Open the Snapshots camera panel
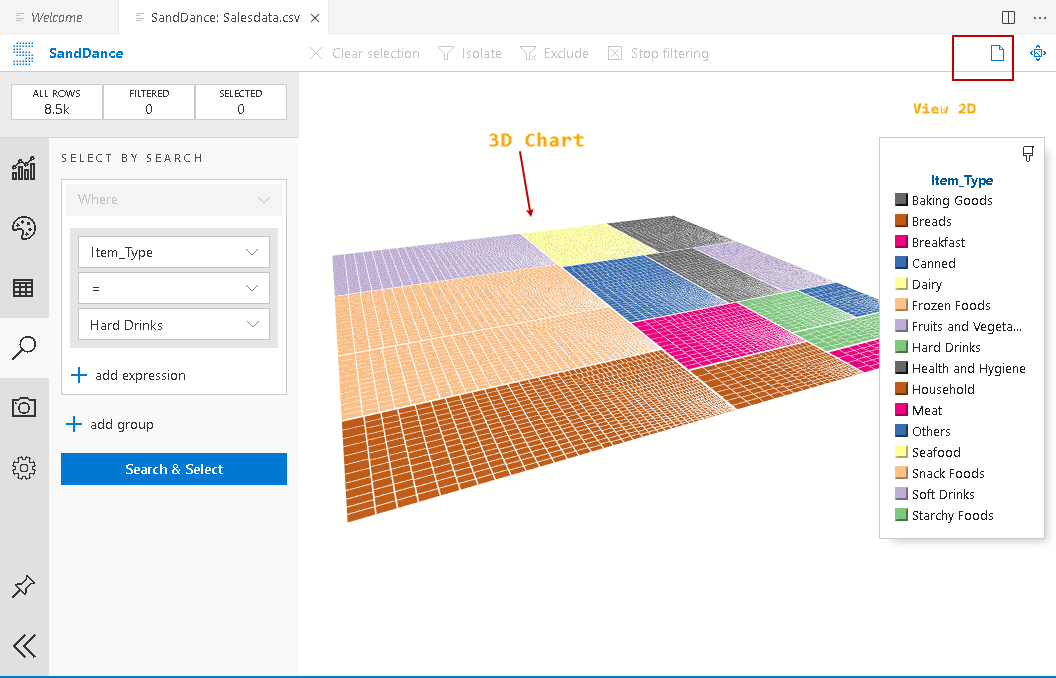 tap(24, 407)
